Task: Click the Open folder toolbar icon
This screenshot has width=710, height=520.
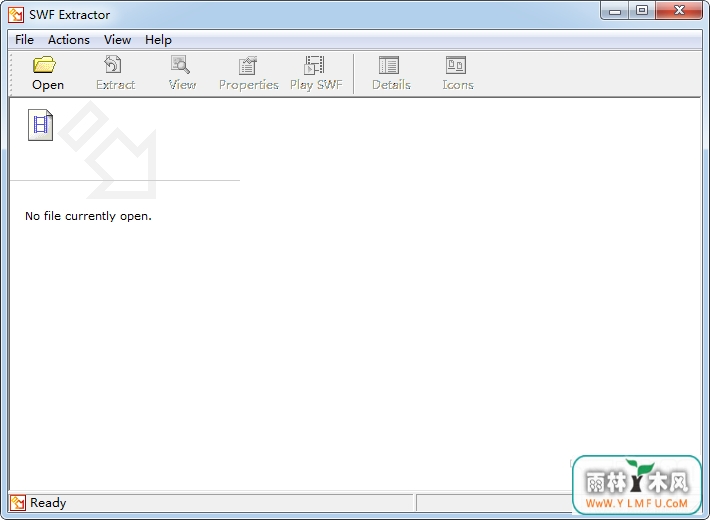Action: coord(44,65)
